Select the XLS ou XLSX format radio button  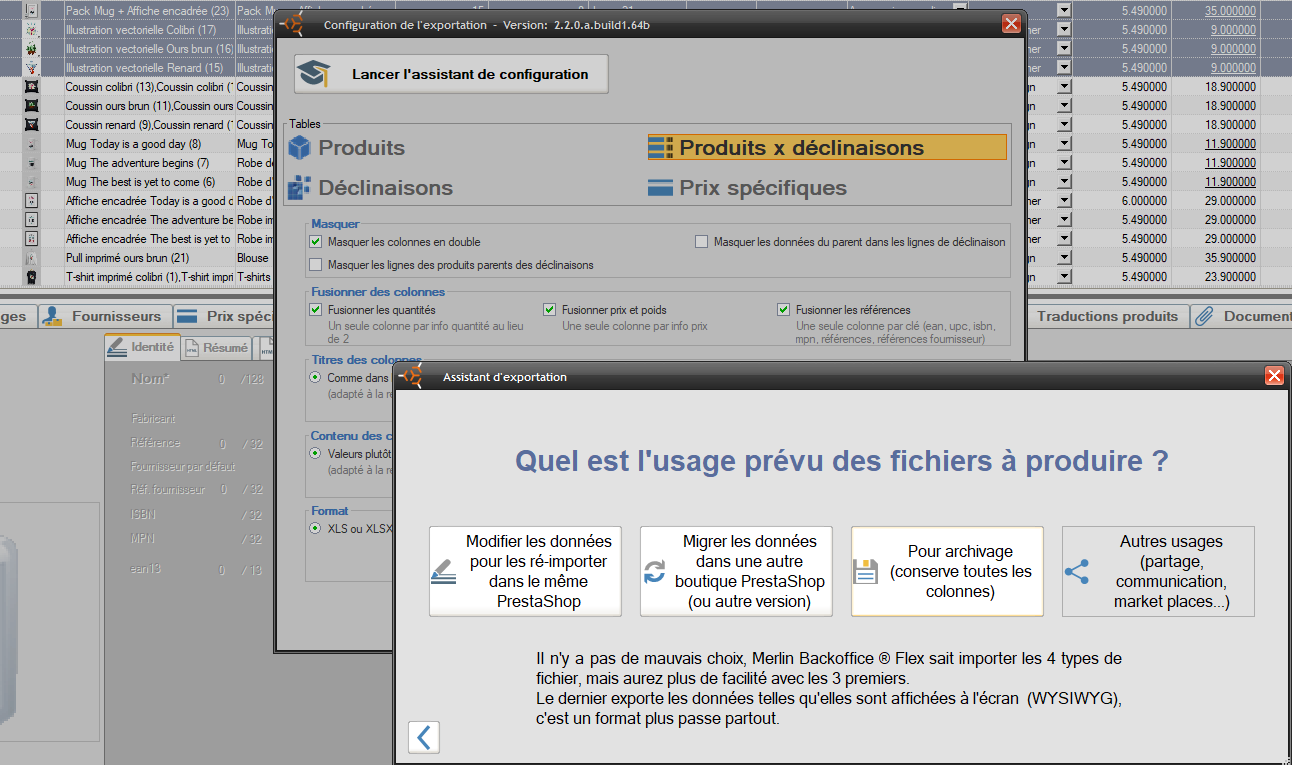(316, 528)
